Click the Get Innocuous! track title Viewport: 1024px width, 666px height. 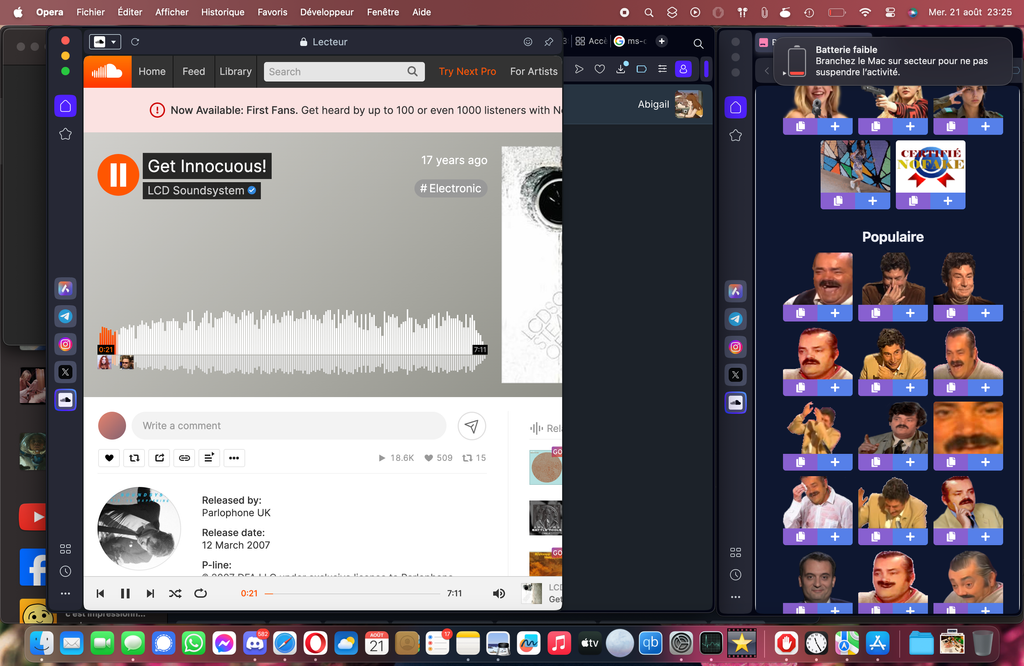click(207, 166)
